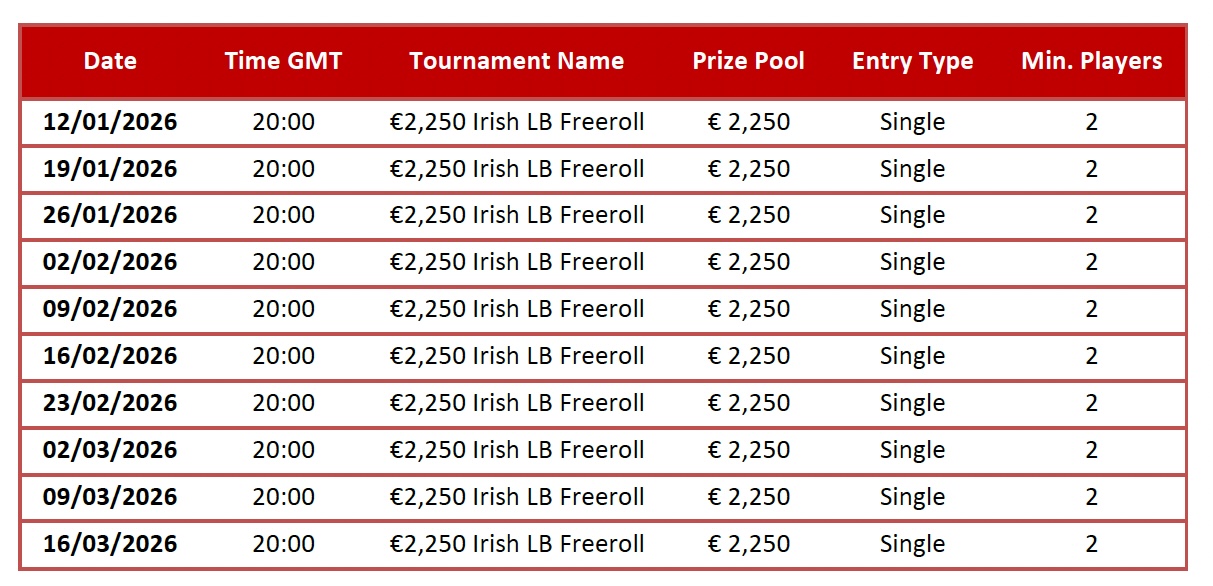Screen dimensions: 1213x586
Task: Click the 16/02/2026 date cell
Action: coord(110,356)
